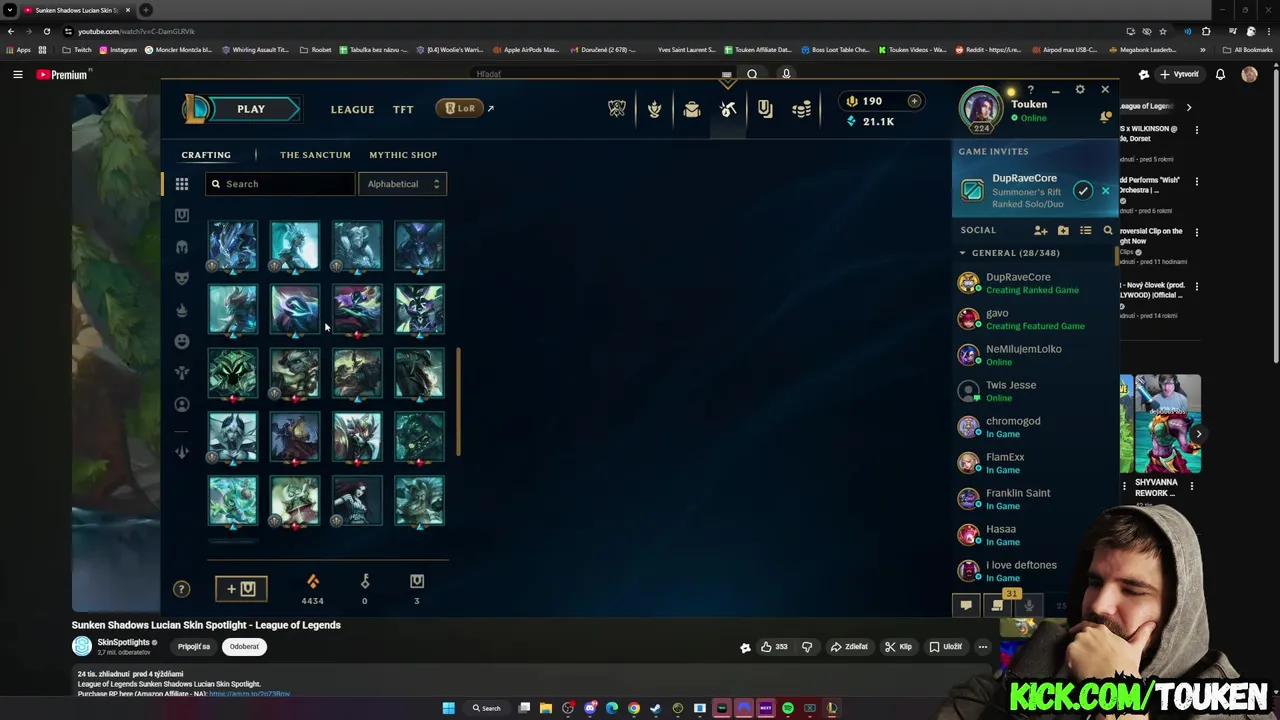
Task: Click the plus button to purchase RP
Action: click(x=913, y=101)
